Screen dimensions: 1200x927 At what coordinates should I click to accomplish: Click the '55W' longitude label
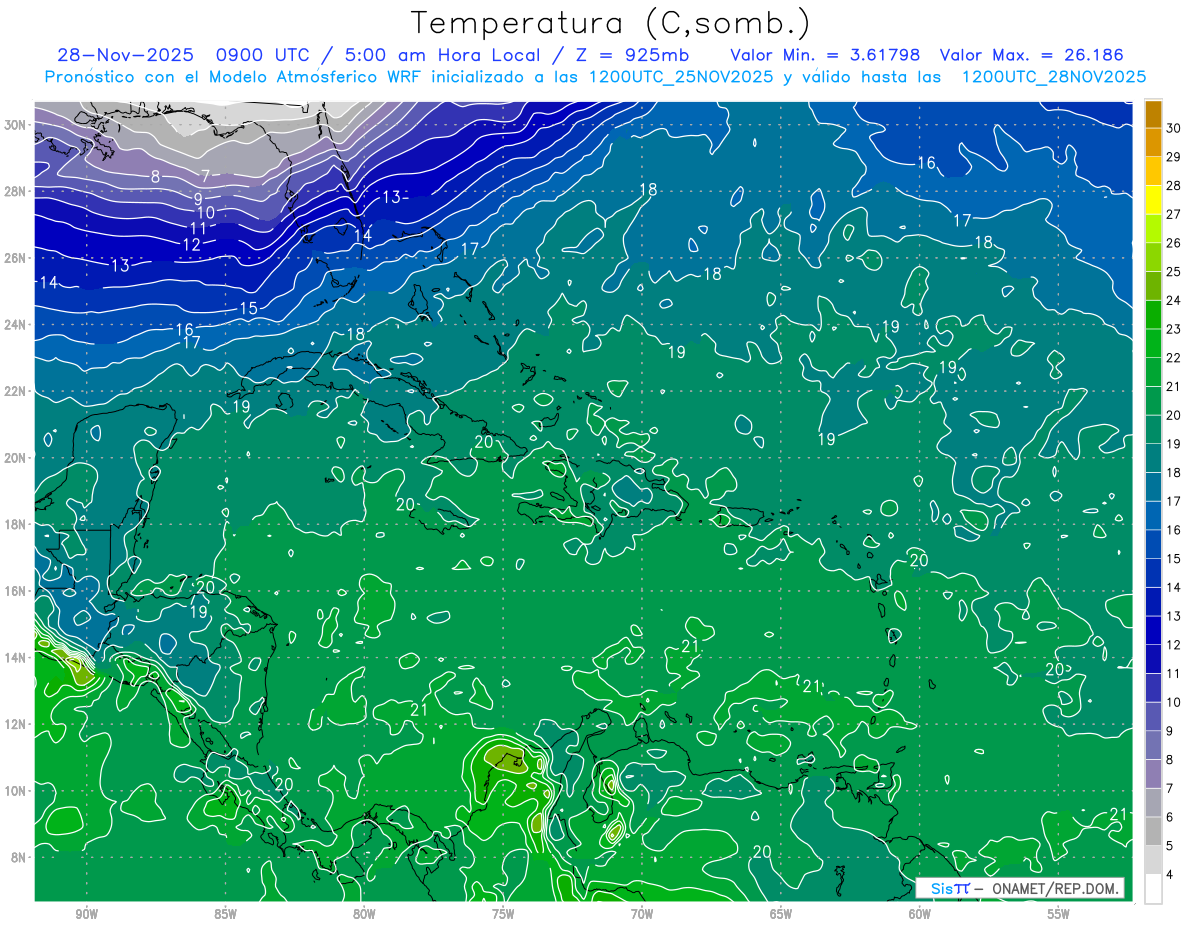tap(1059, 914)
